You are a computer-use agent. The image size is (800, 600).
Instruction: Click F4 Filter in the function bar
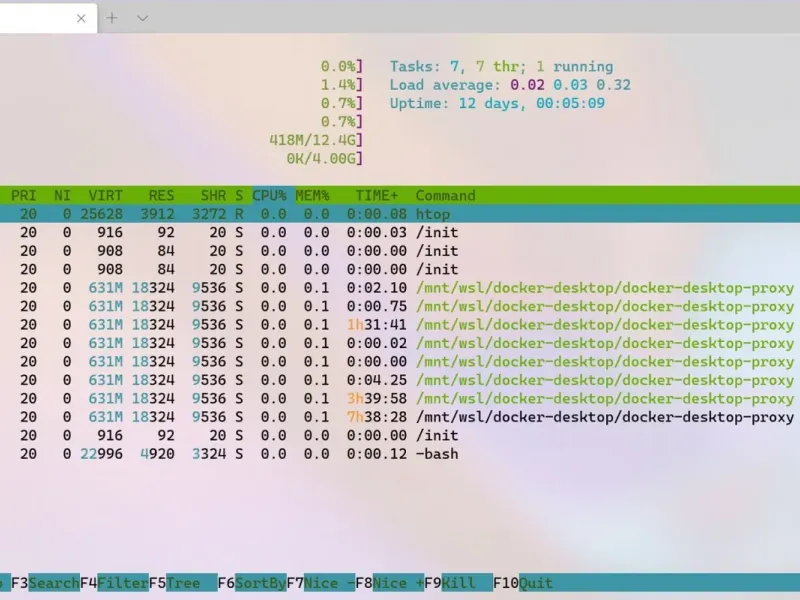(x=114, y=583)
